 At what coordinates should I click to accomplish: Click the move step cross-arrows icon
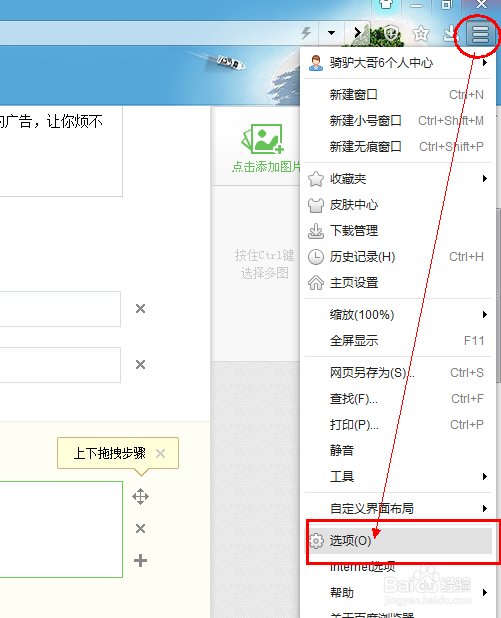tap(140, 497)
